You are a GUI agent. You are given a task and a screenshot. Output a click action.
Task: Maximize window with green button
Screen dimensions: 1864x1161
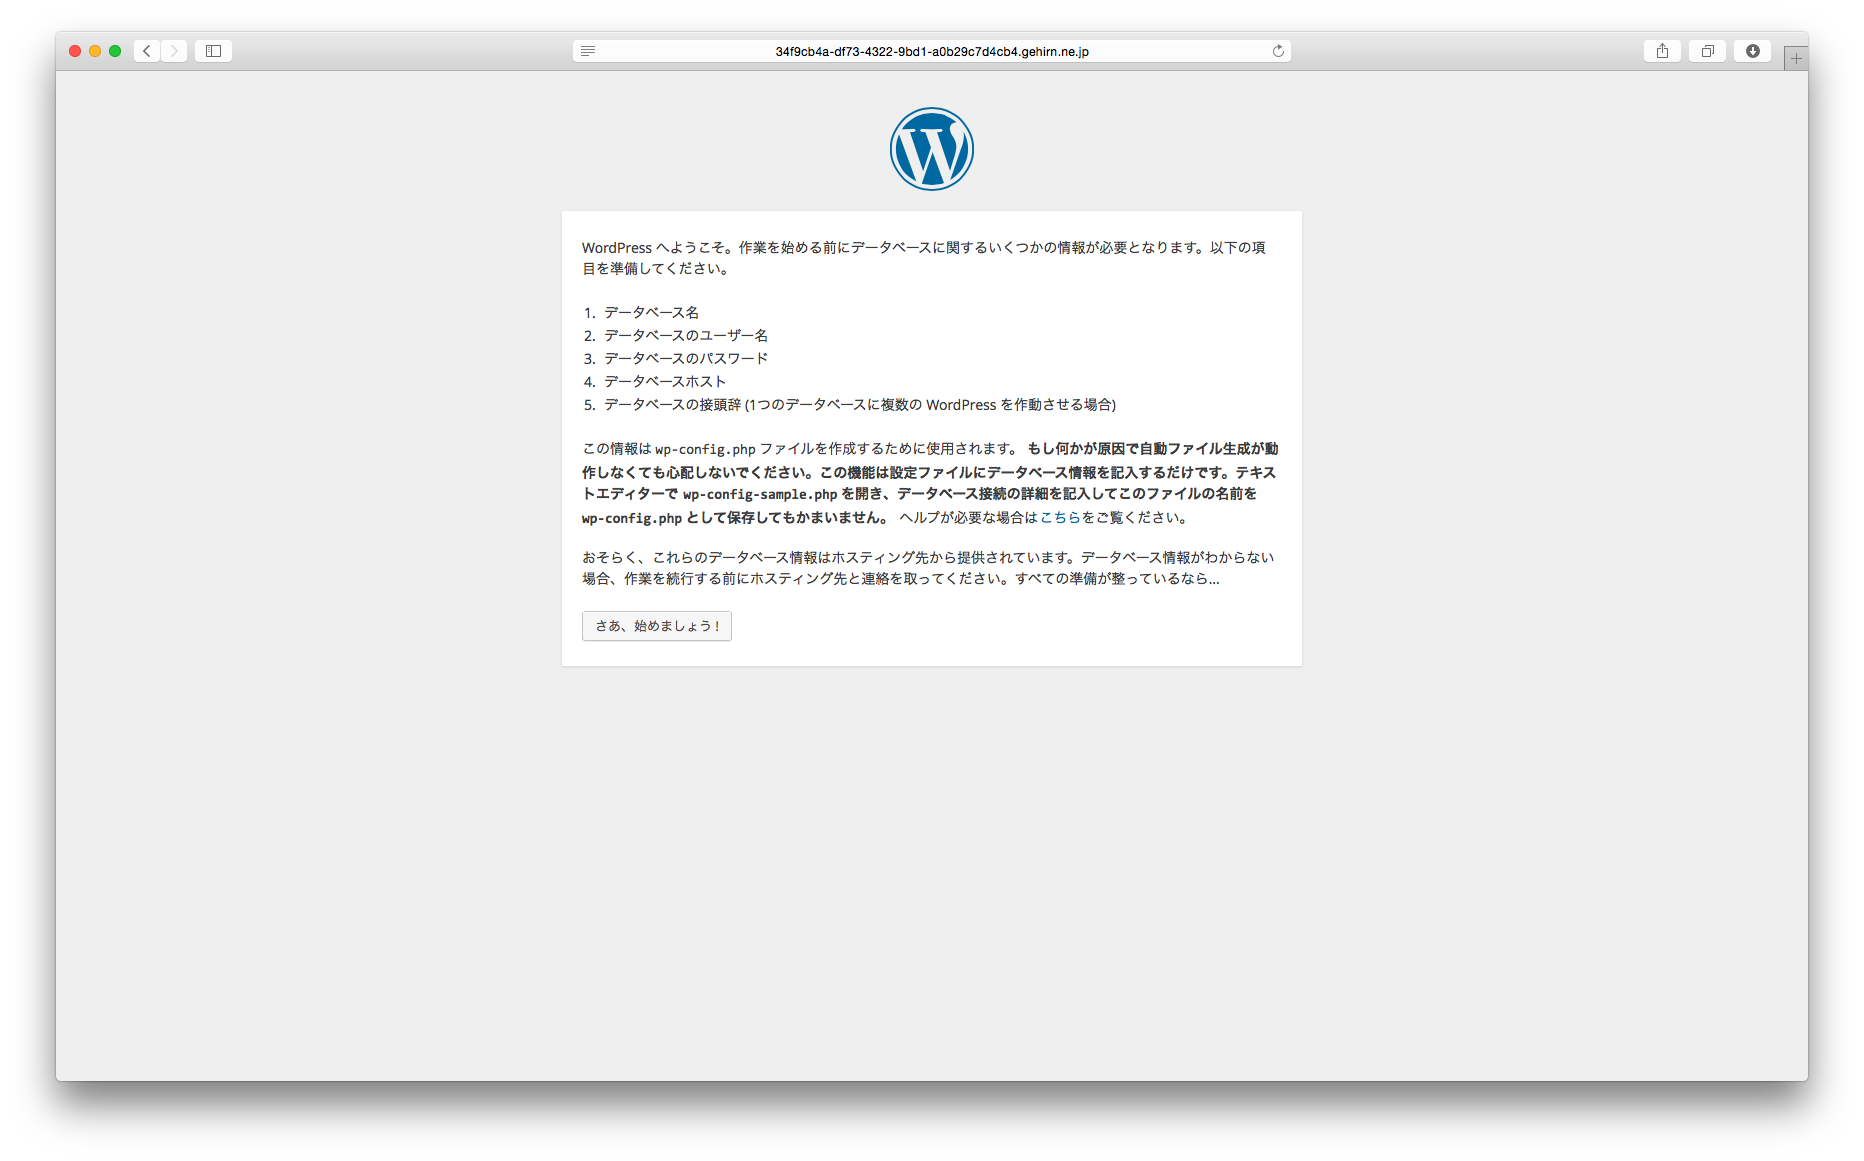115,51
